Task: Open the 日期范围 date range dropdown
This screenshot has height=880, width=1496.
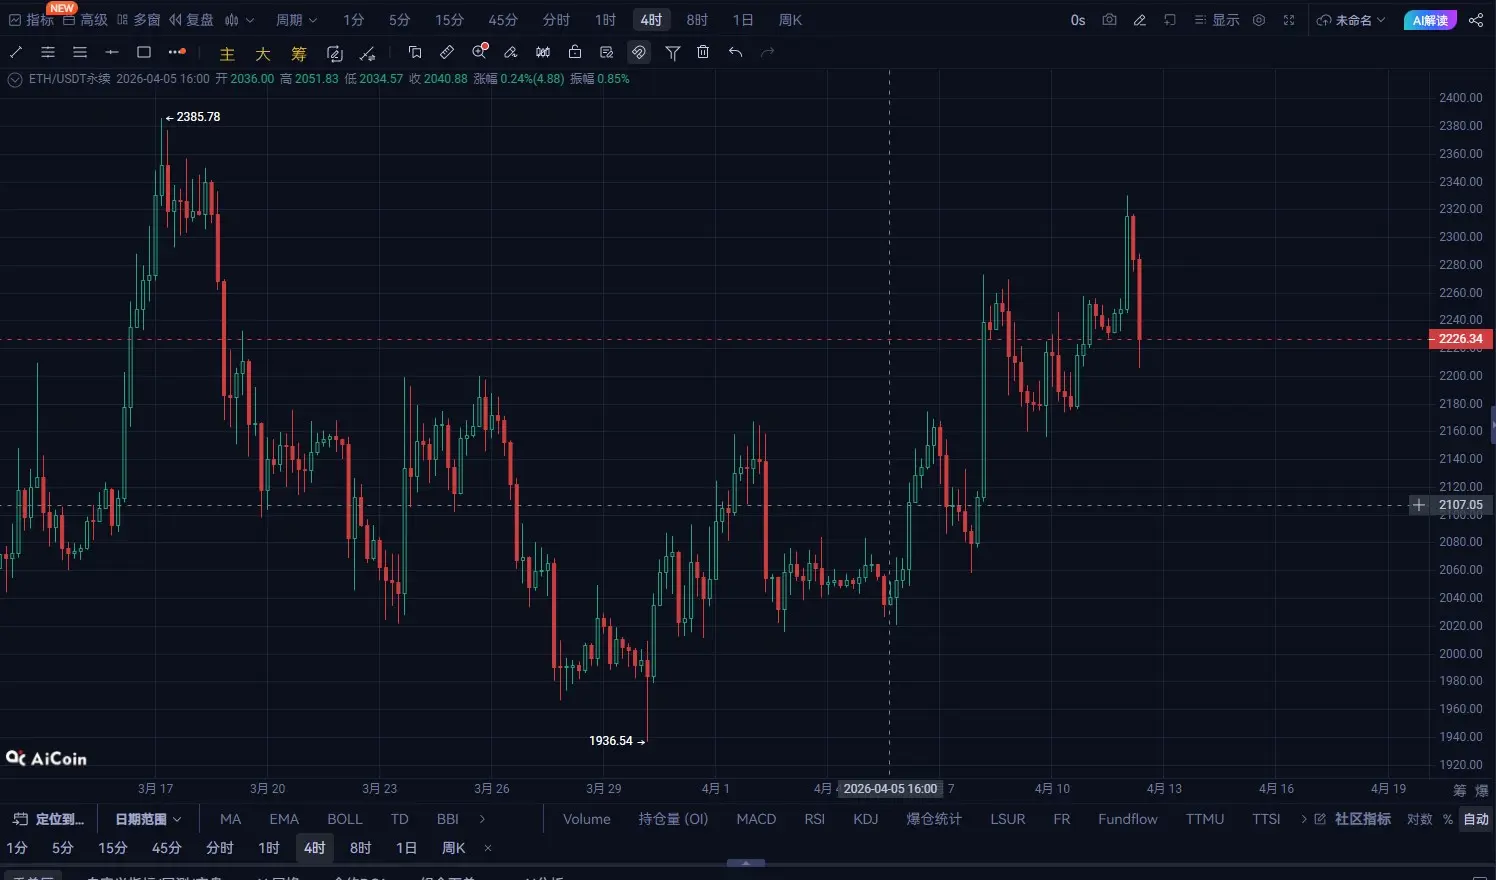Action: tap(148, 819)
